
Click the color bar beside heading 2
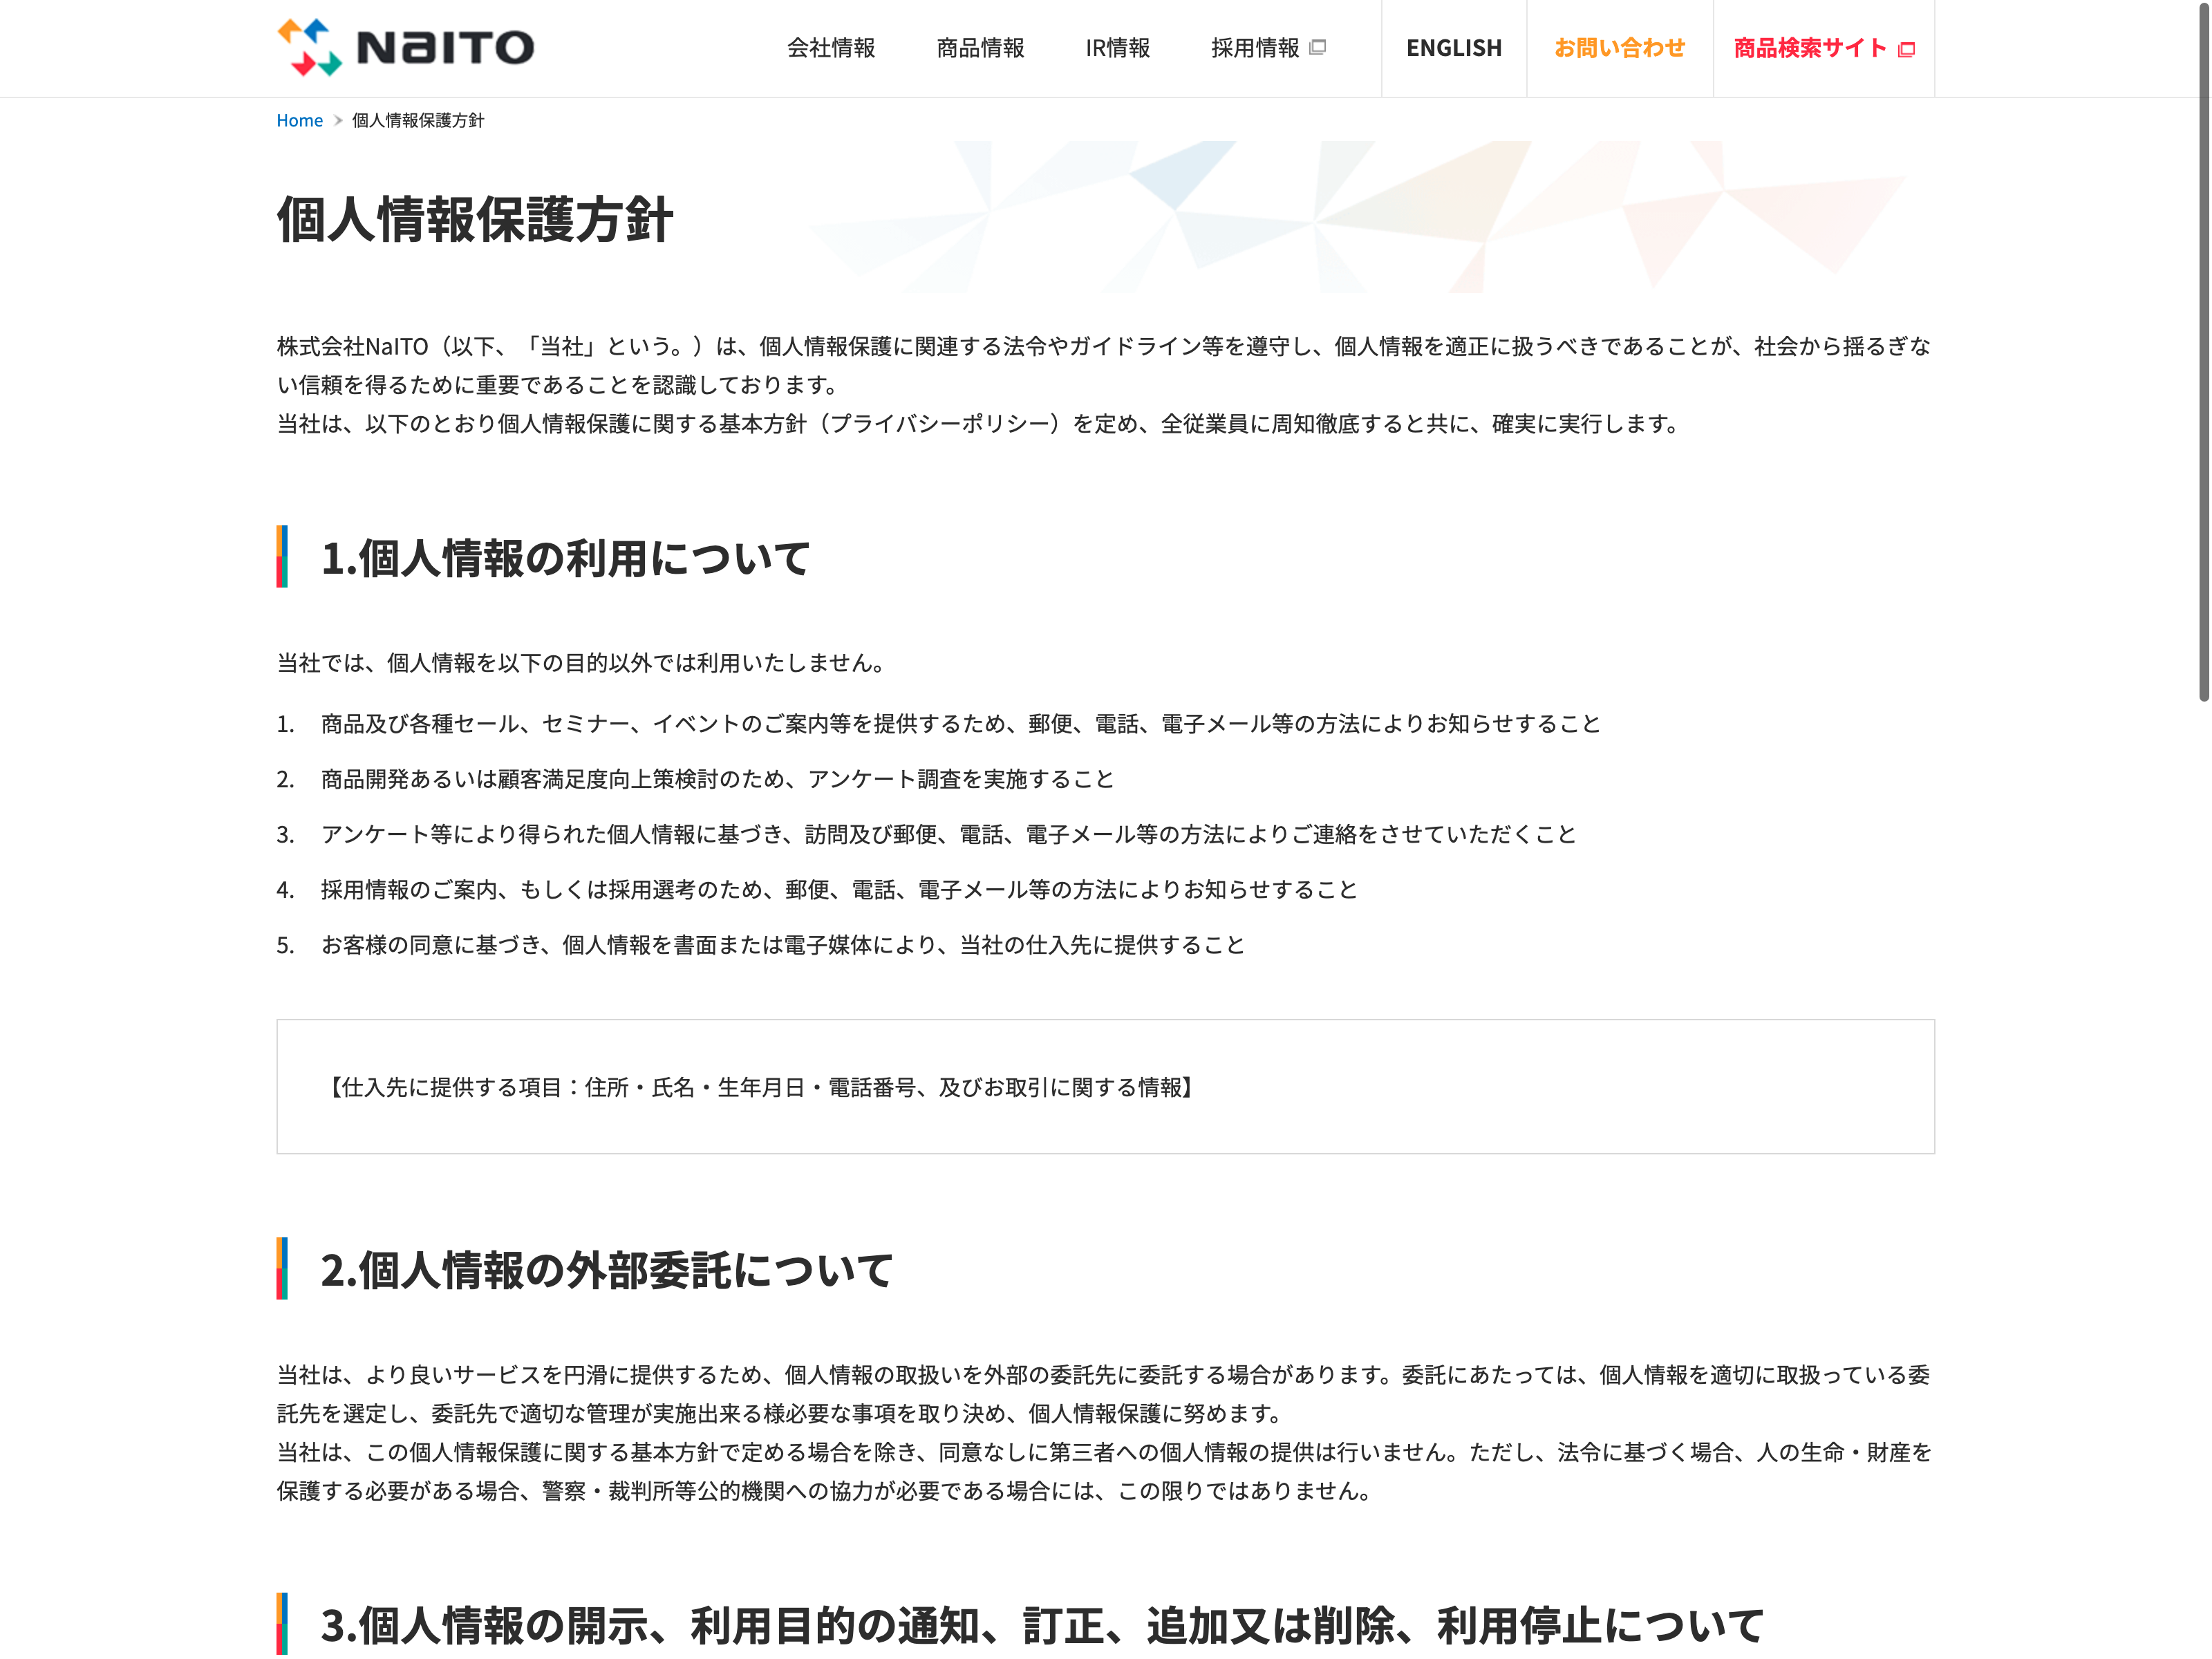282,1268
